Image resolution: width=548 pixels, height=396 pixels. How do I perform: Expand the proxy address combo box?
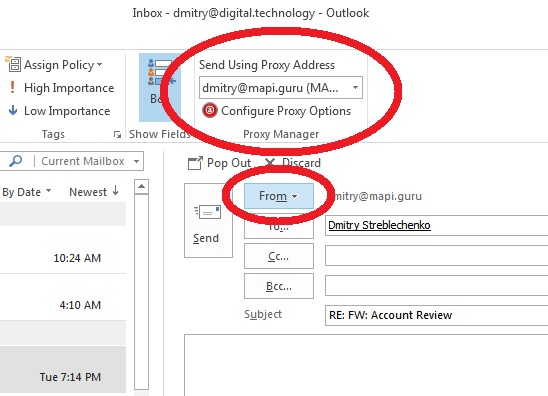pyautogui.click(x=355, y=87)
